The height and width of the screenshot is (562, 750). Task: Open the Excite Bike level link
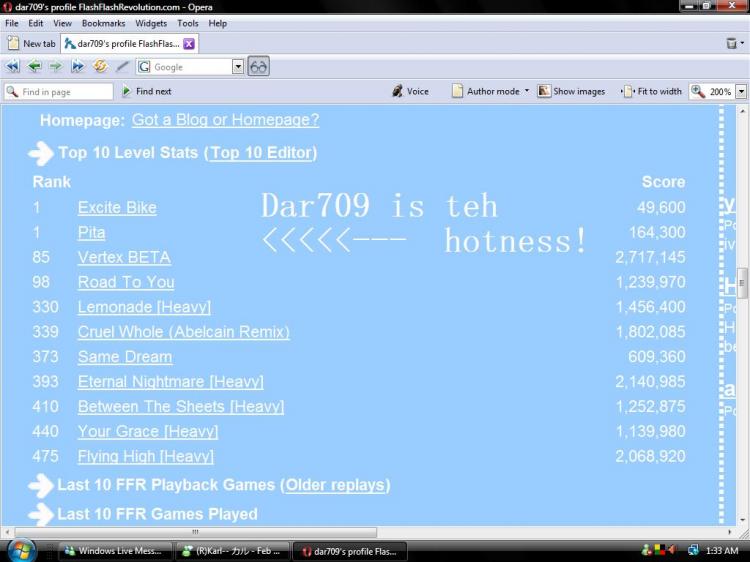point(117,208)
